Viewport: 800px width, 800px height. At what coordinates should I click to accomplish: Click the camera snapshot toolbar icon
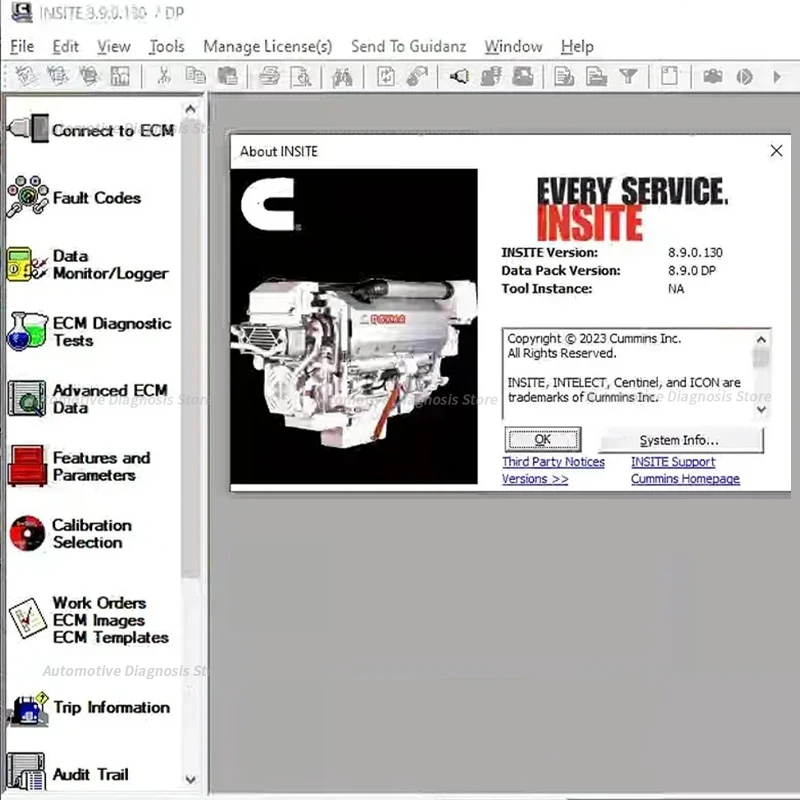click(712, 77)
